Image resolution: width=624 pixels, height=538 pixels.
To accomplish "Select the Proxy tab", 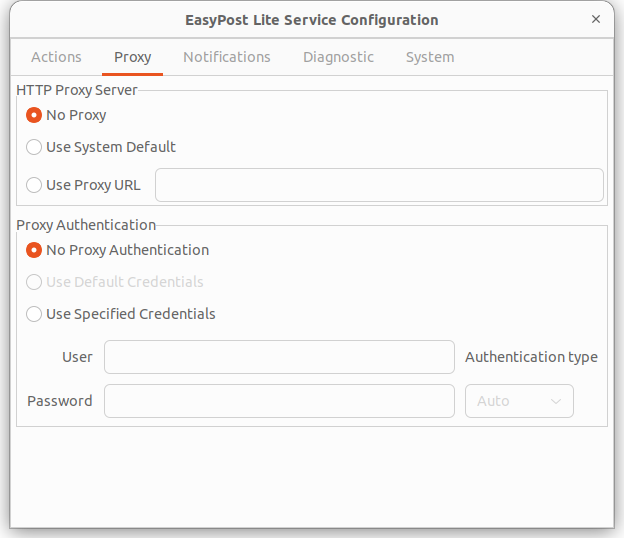I will click(x=133, y=57).
